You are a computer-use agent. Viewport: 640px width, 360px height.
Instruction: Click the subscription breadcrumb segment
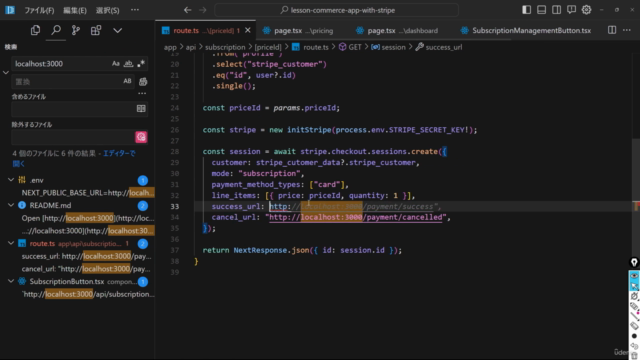(x=225, y=47)
